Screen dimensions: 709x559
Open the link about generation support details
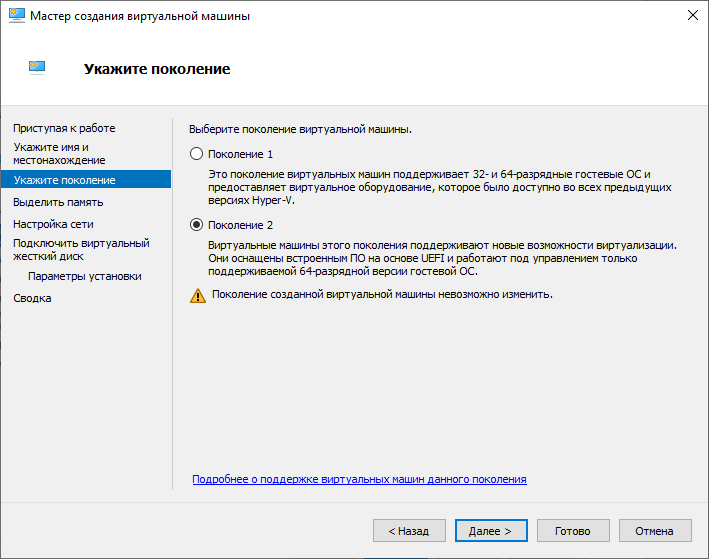tap(359, 480)
